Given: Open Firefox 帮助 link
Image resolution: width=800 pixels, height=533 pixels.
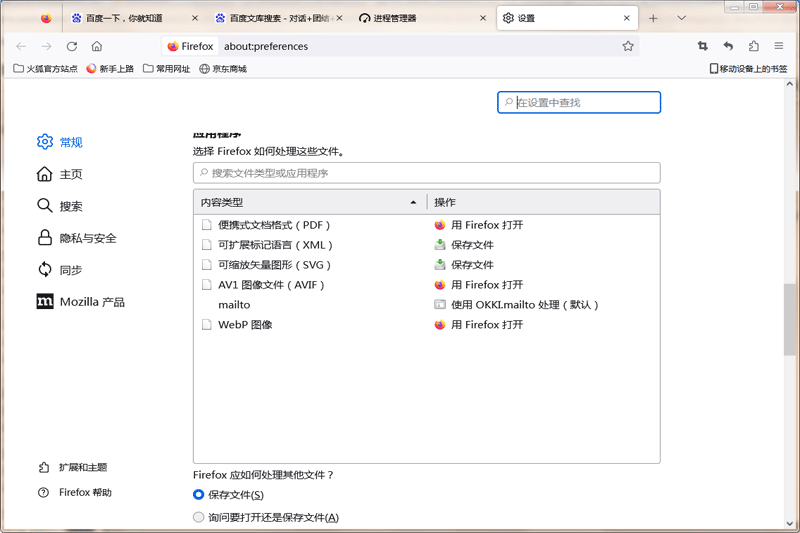Looking at the screenshot, I should click(x=75, y=492).
